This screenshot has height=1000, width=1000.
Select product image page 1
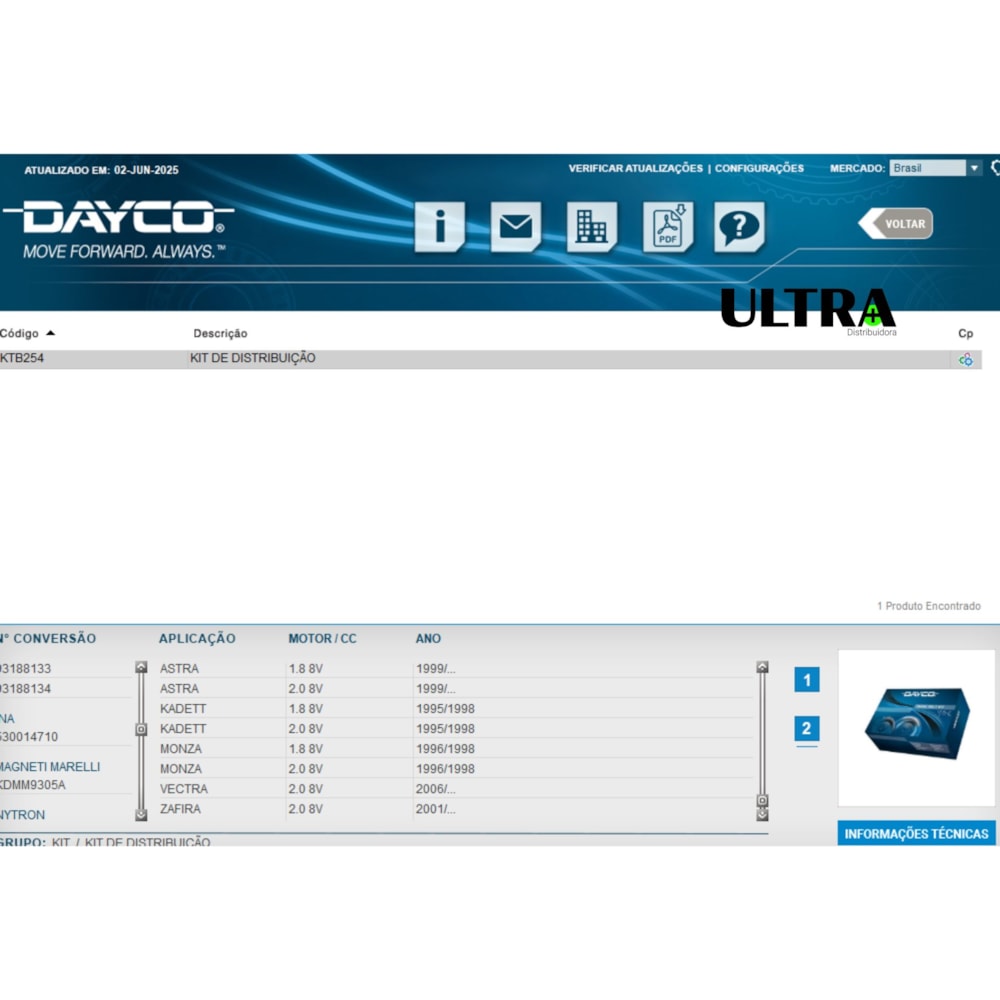tap(807, 680)
